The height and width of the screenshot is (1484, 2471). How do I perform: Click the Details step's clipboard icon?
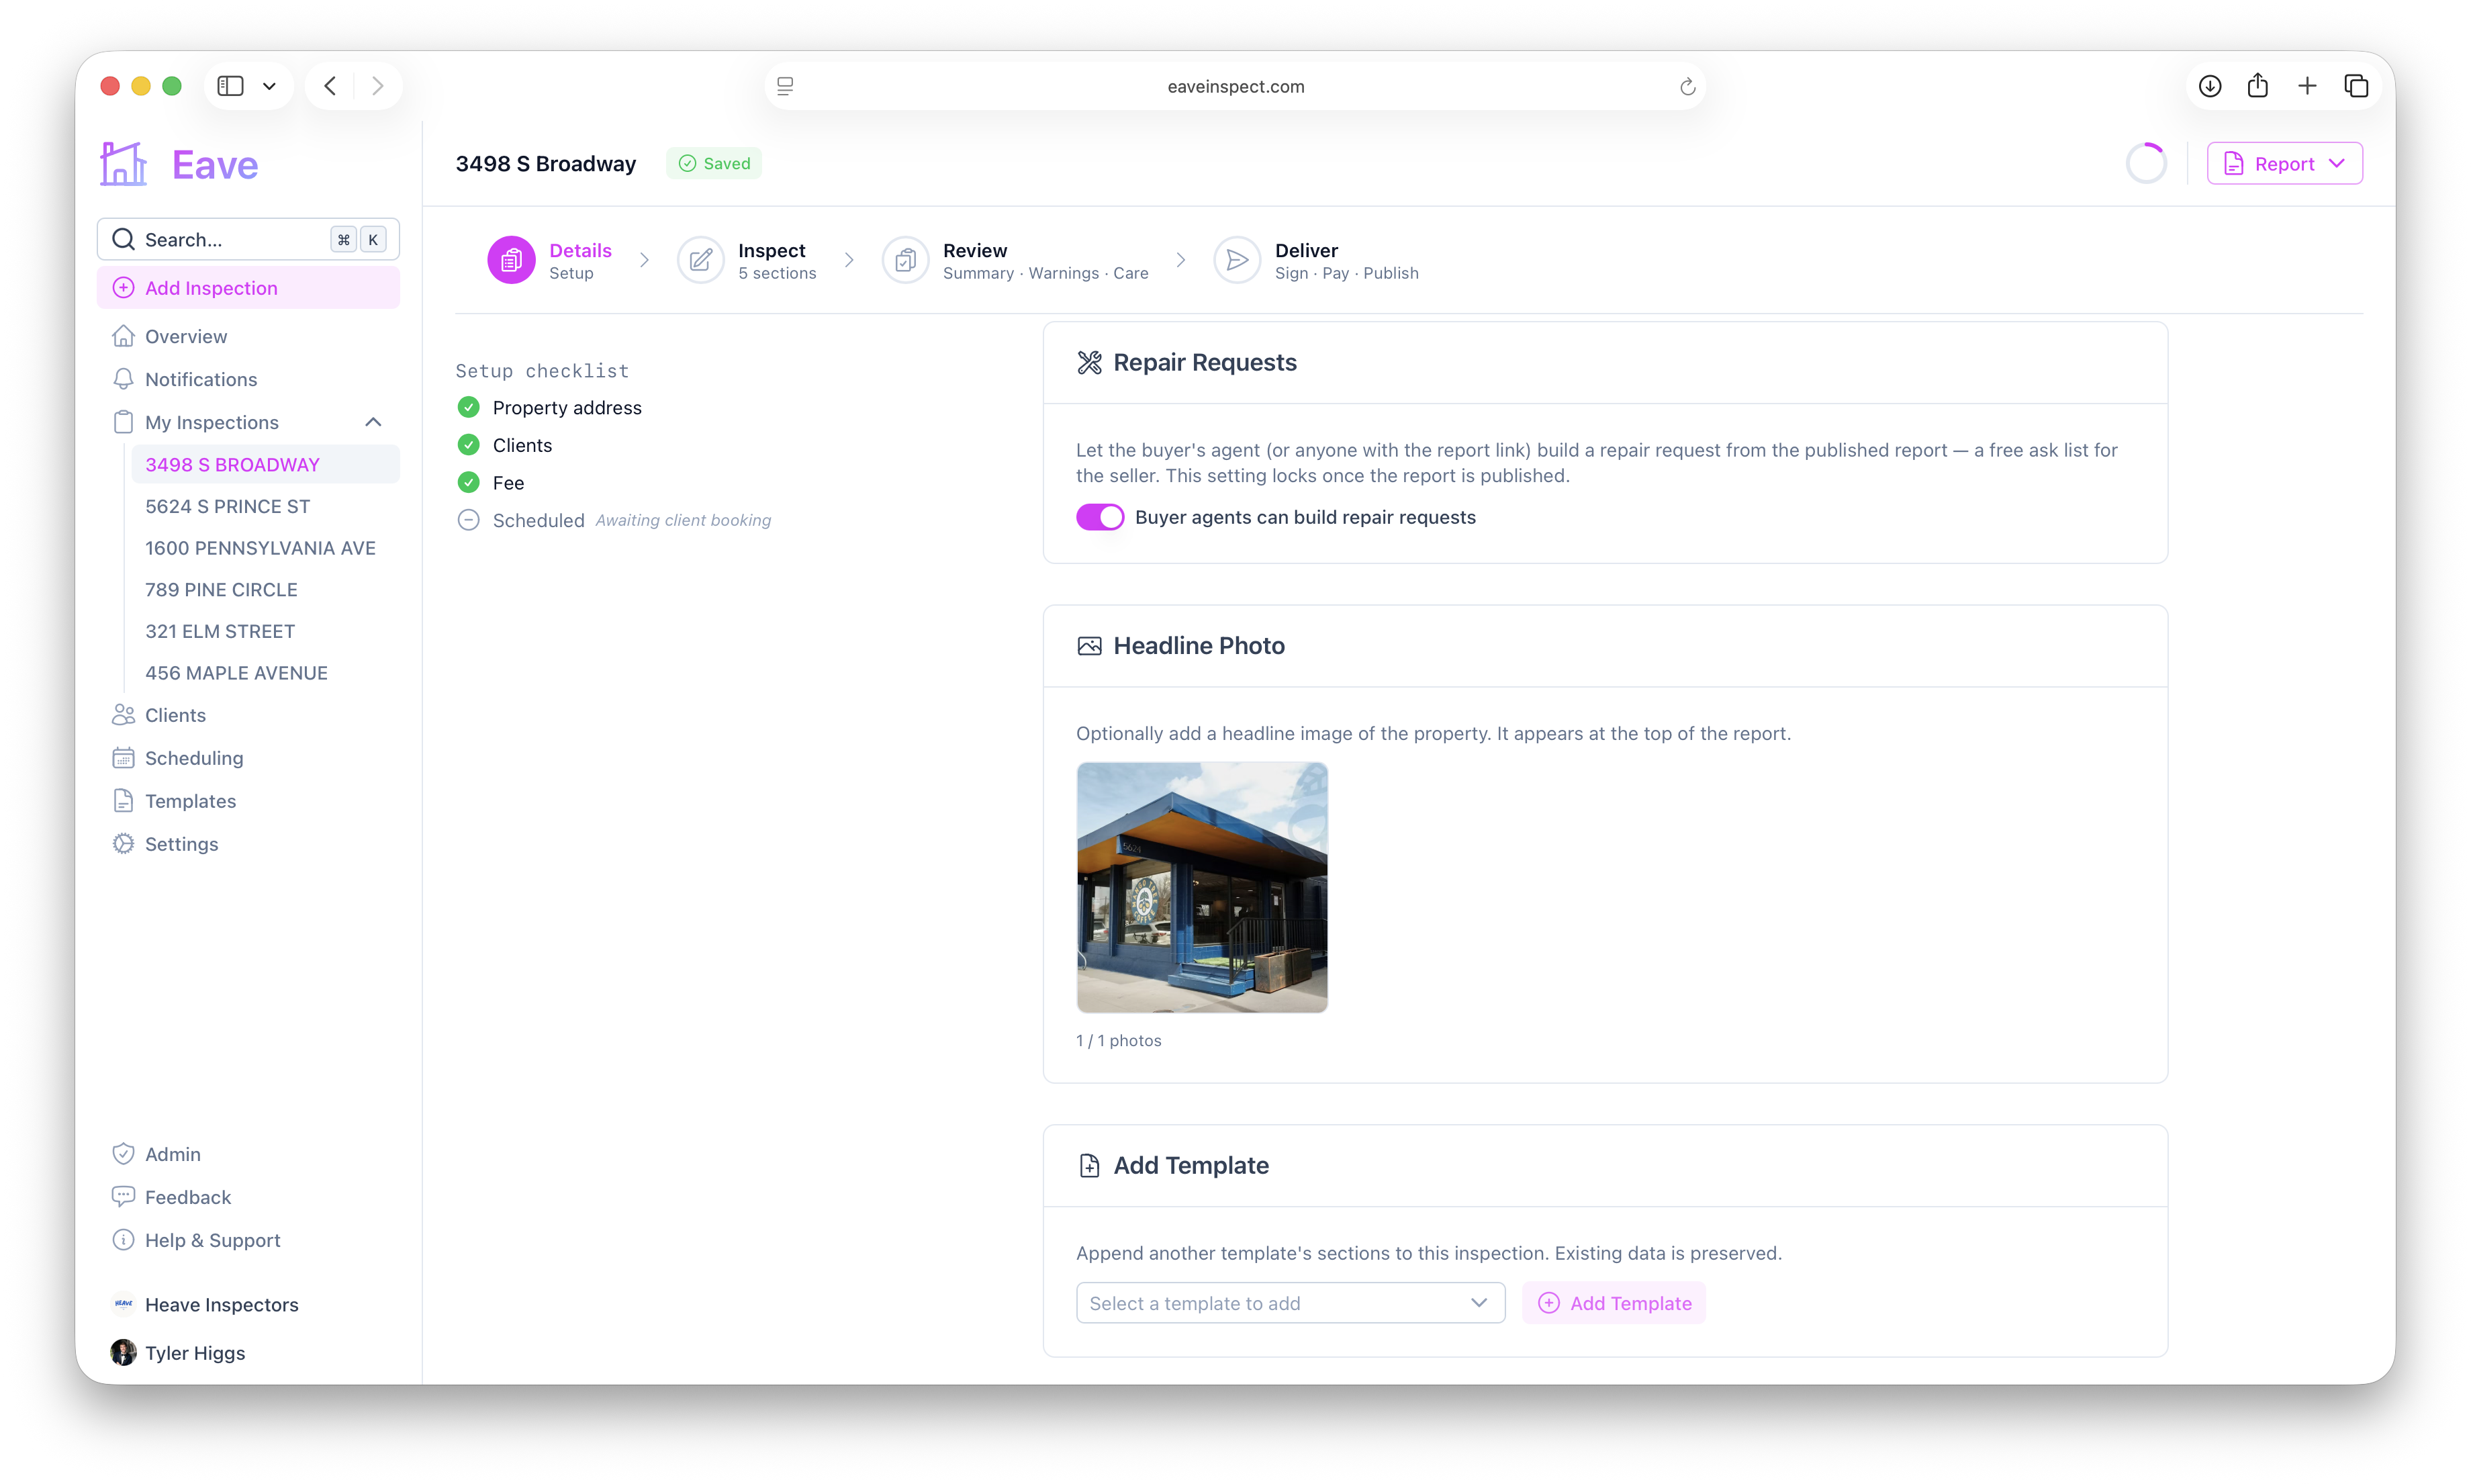tap(511, 261)
